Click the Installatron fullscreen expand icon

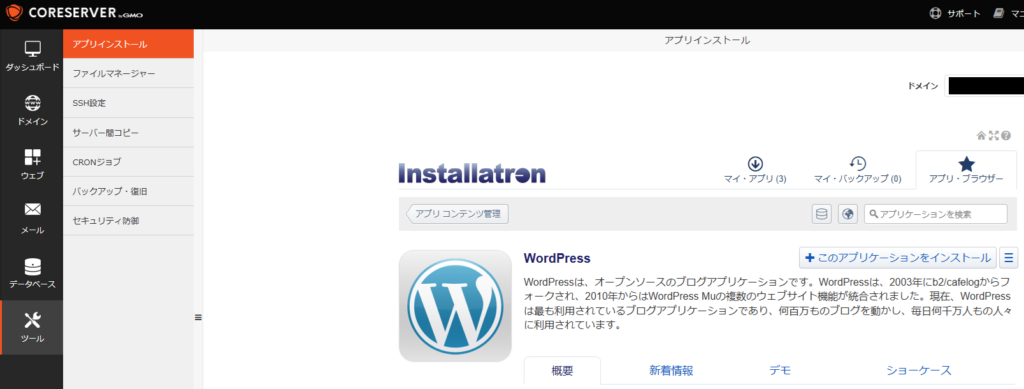point(993,136)
